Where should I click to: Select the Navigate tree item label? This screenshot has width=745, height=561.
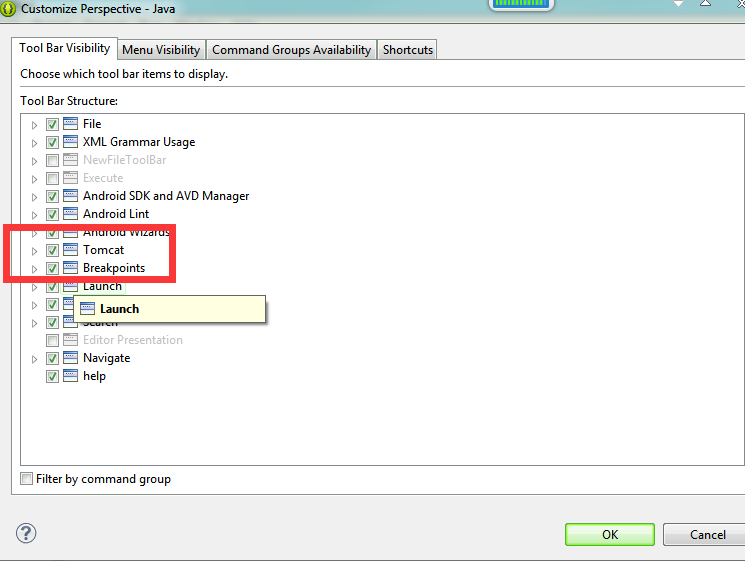(106, 358)
